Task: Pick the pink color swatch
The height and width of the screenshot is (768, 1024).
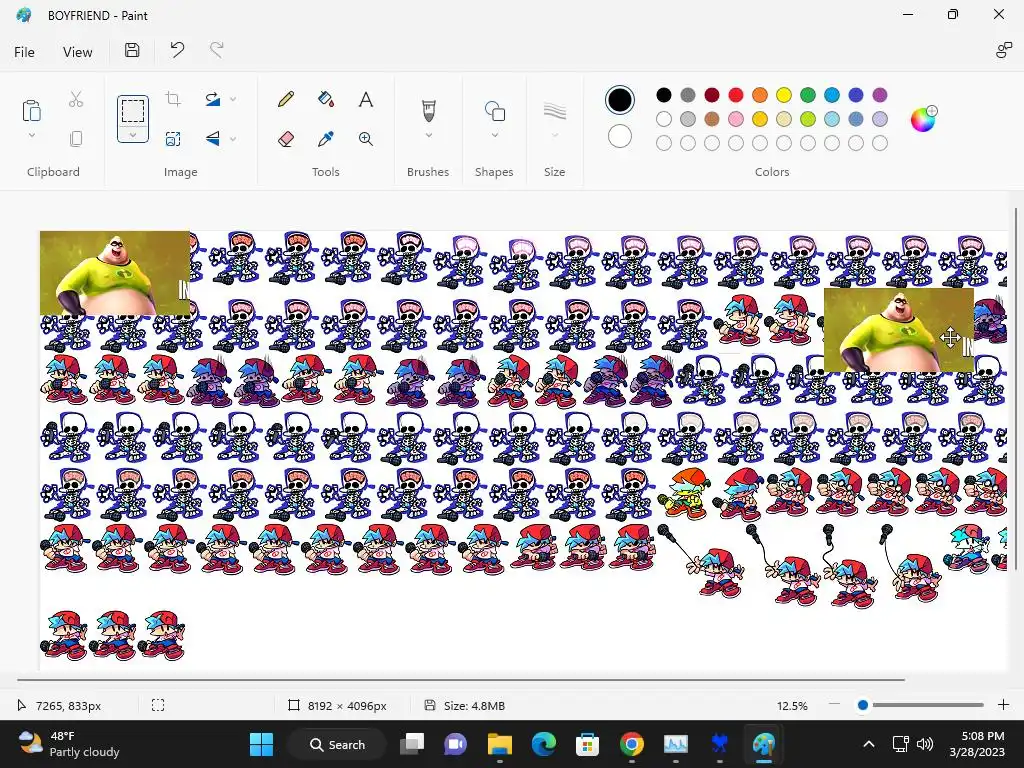Action: [736, 119]
